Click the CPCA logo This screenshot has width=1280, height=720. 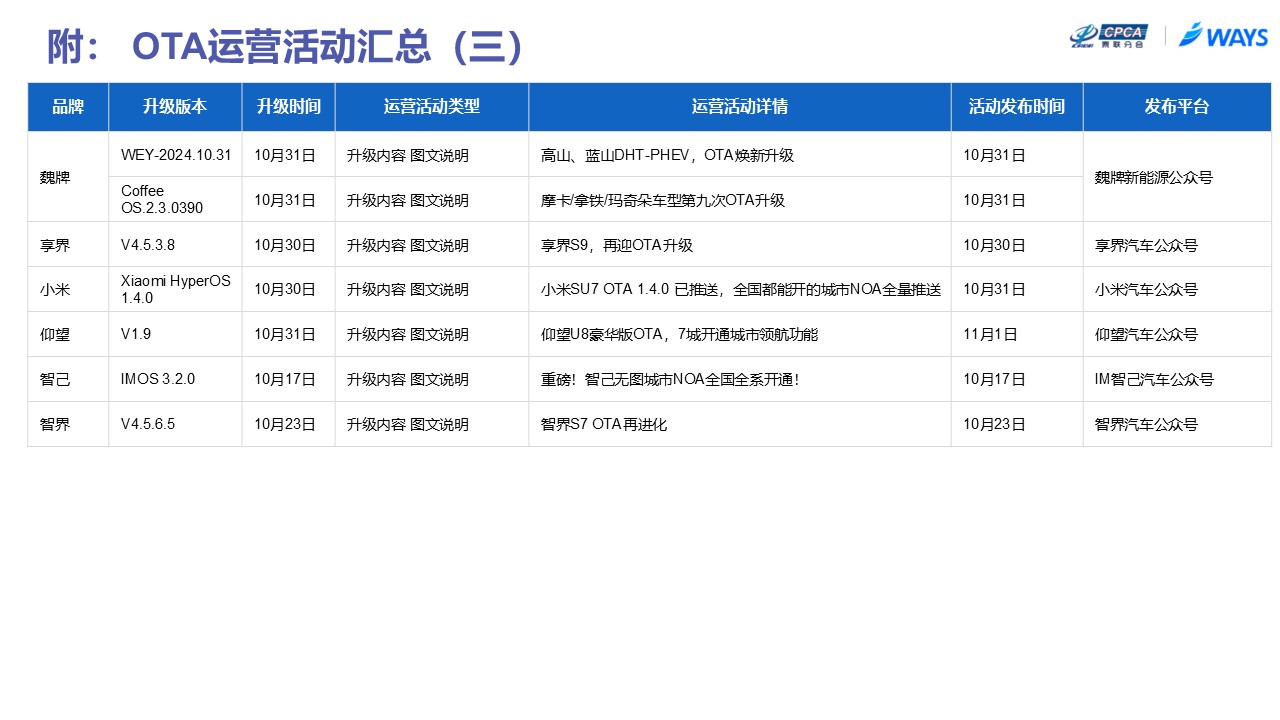coord(1108,36)
